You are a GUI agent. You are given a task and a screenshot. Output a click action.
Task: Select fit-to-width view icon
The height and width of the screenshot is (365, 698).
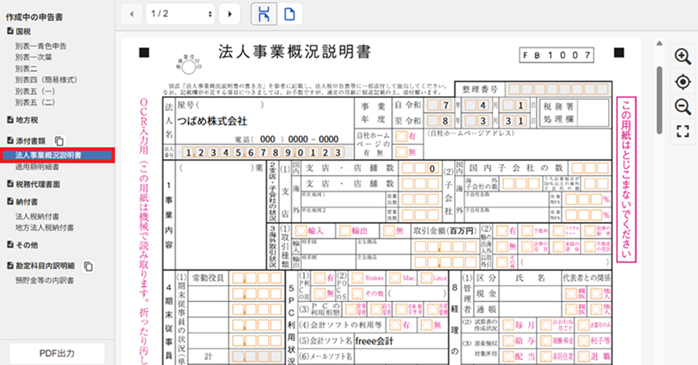264,14
